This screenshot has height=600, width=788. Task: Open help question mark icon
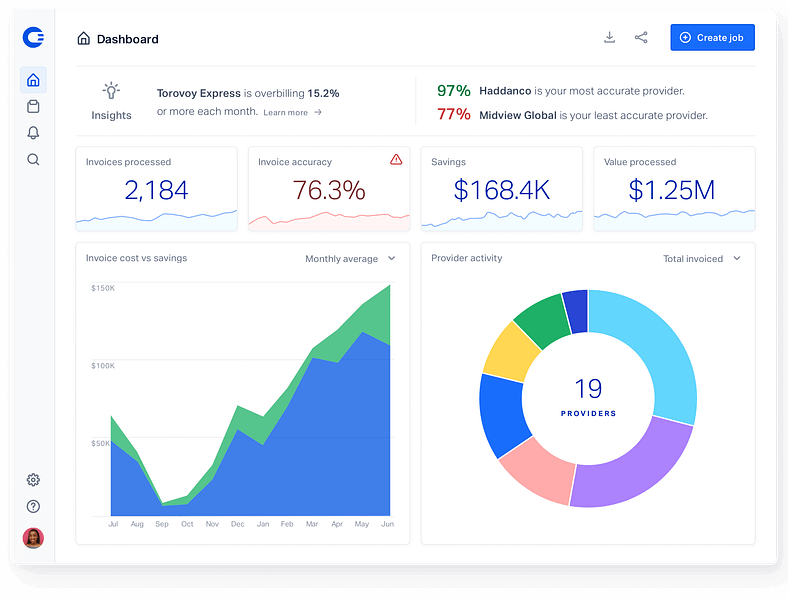[x=33, y=507]
